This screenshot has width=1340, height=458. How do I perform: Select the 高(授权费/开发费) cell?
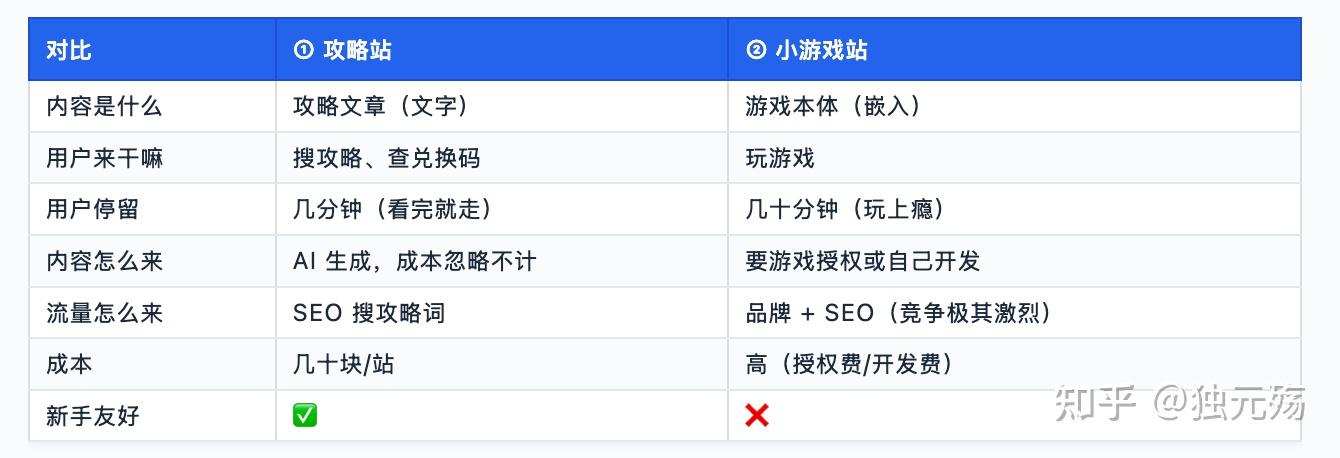(1014, 364)
